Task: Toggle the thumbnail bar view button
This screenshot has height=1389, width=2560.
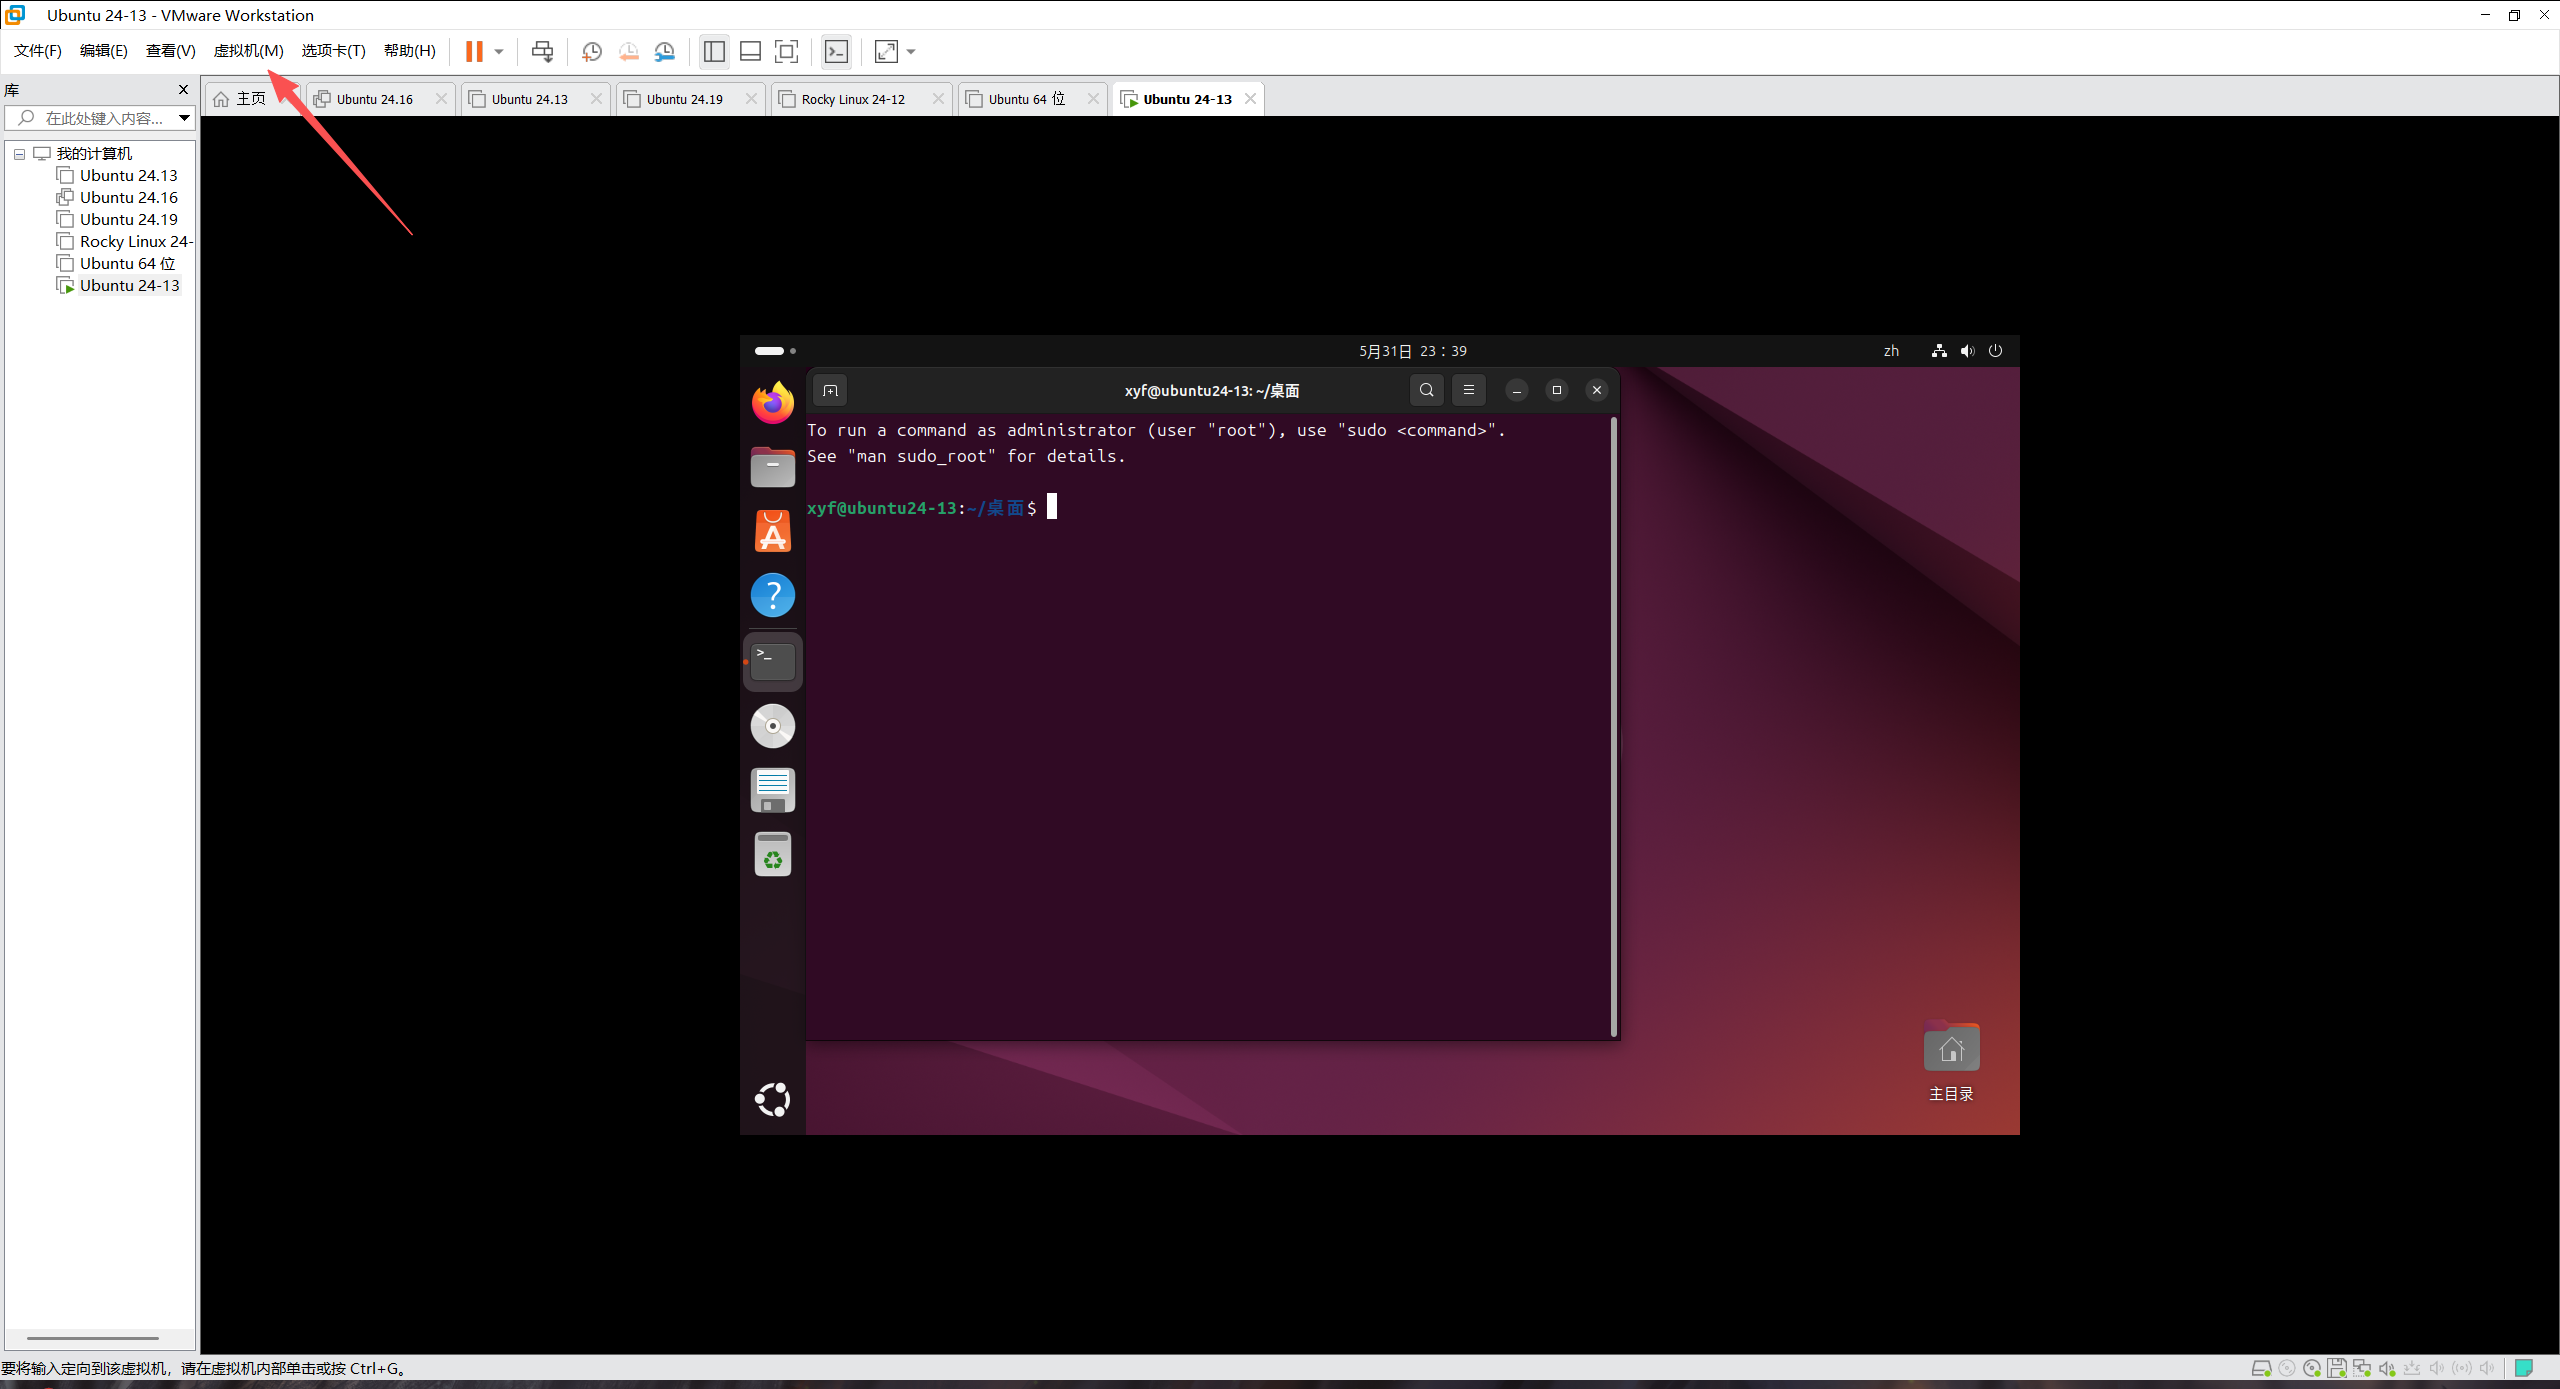Action: click(x=750, y=51)
